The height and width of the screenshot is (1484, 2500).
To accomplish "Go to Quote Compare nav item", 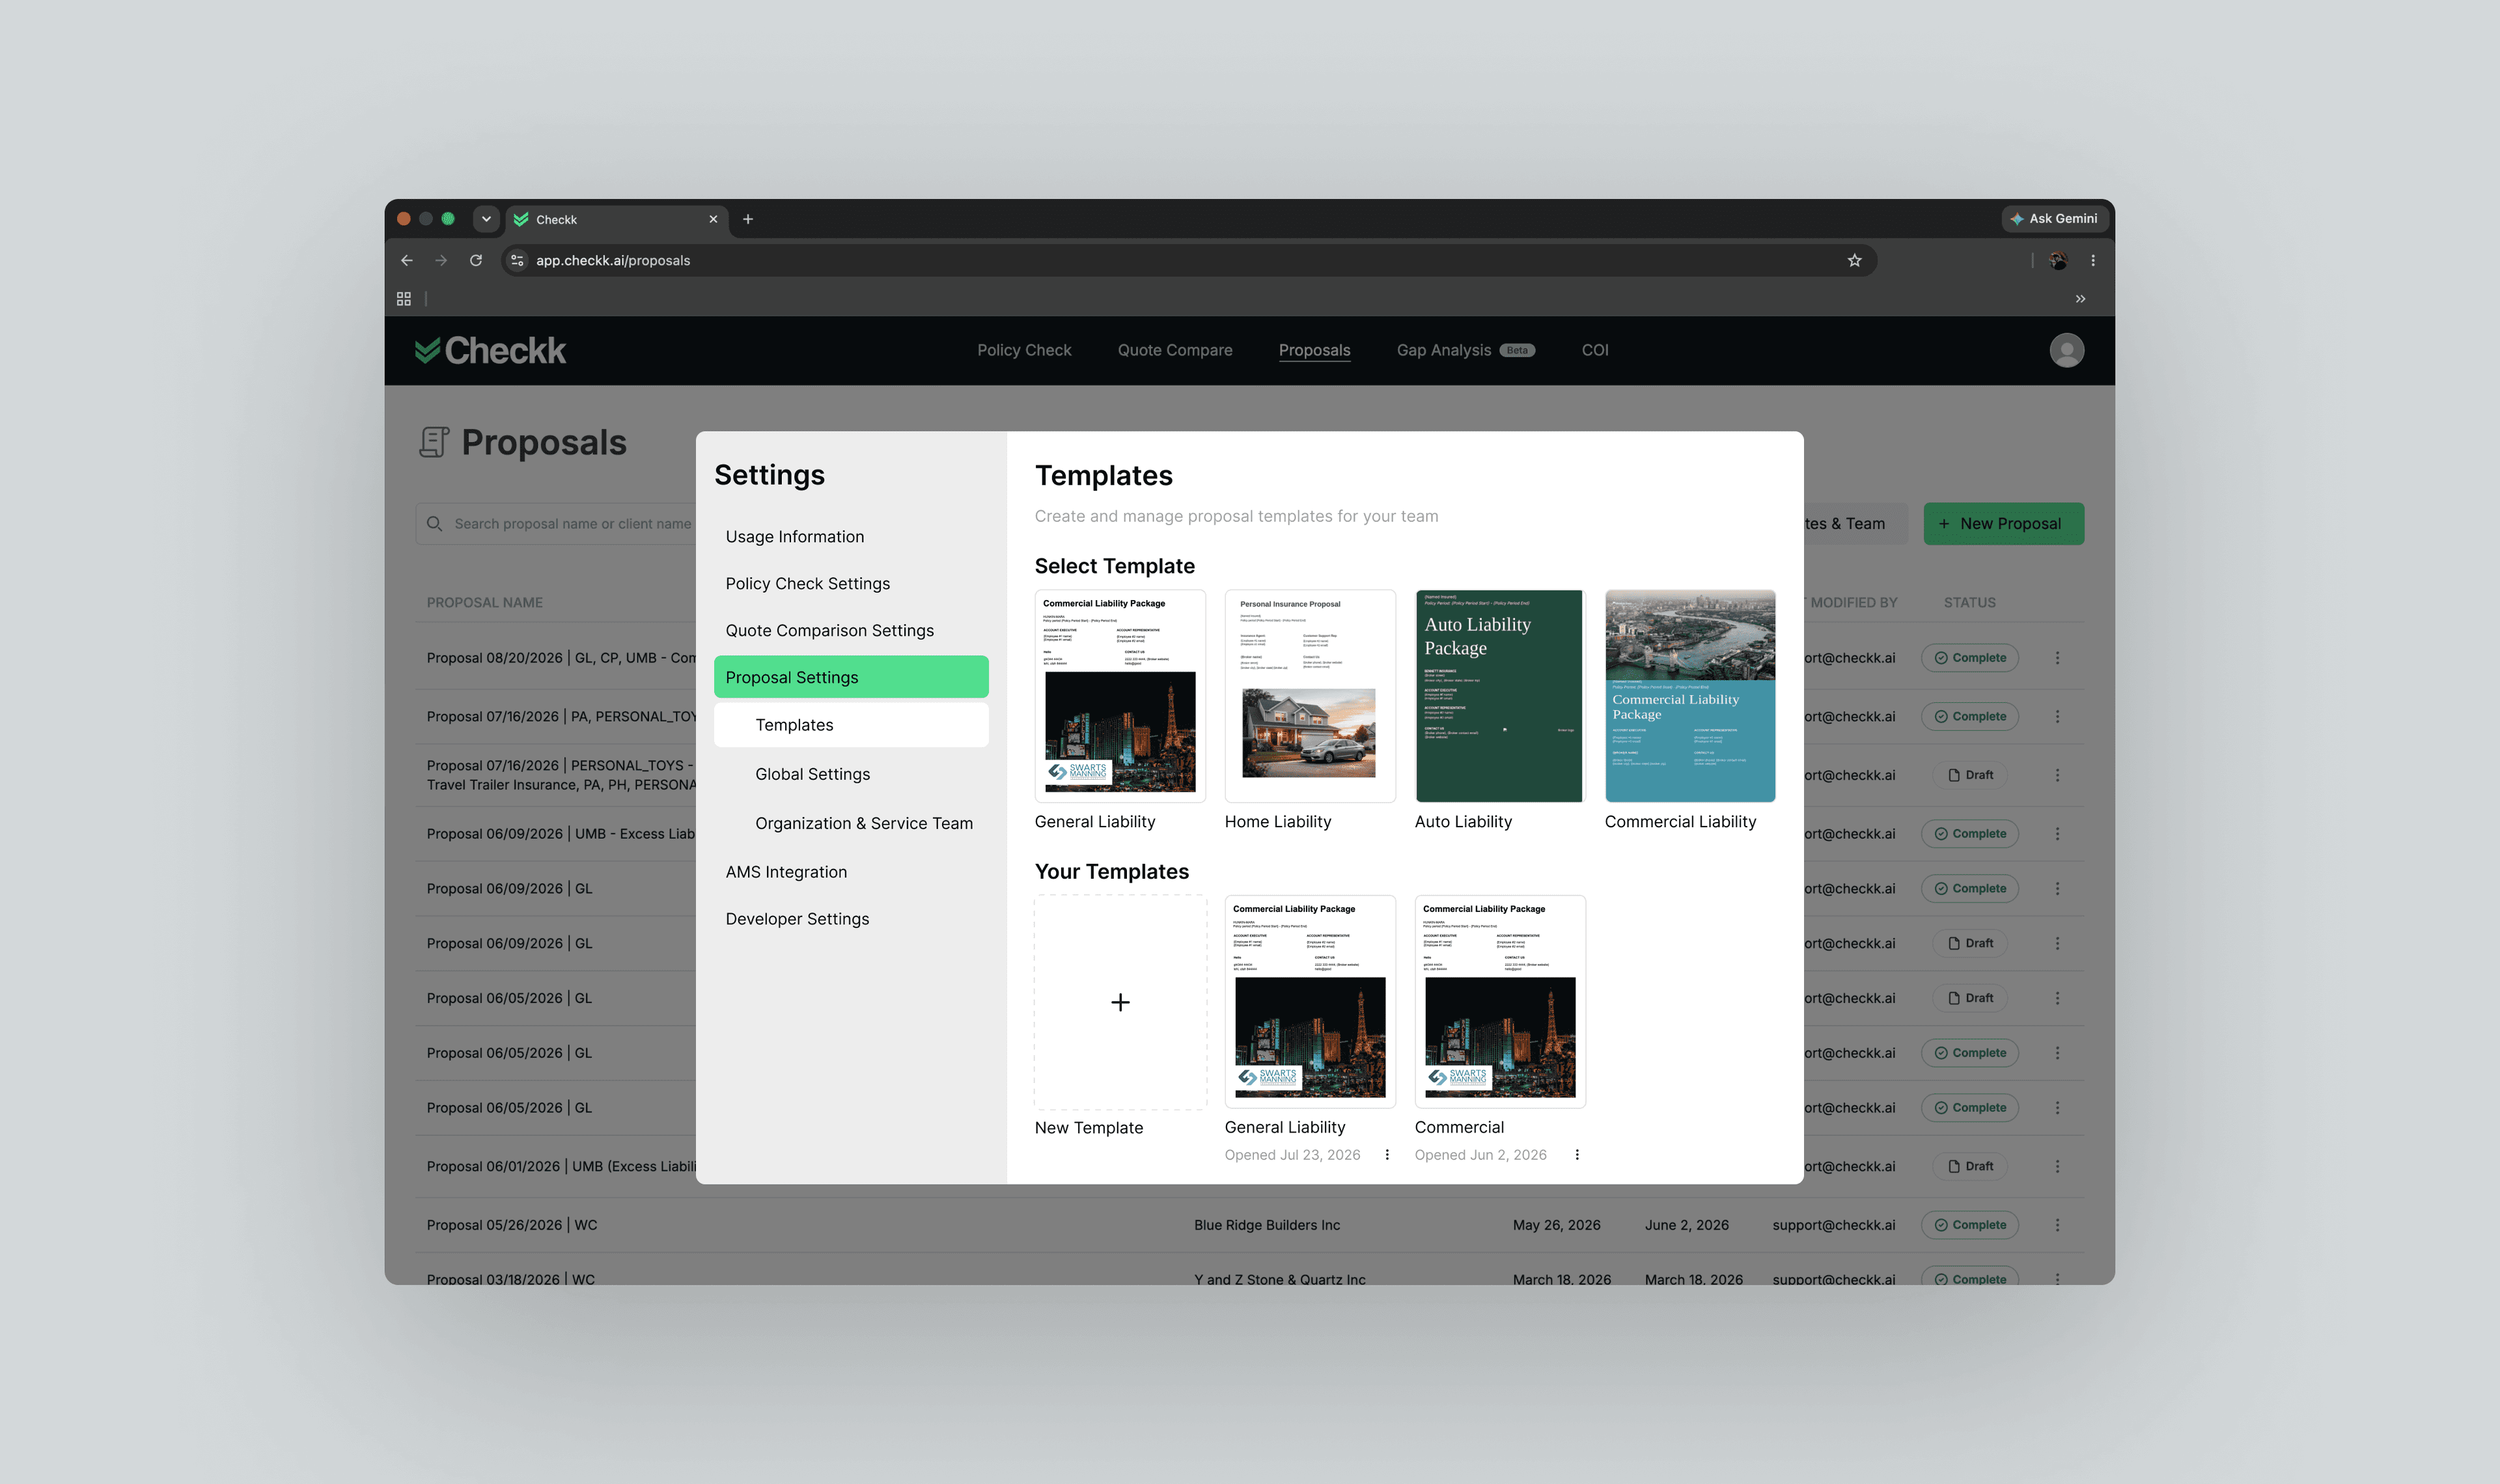I will 1175,350.
